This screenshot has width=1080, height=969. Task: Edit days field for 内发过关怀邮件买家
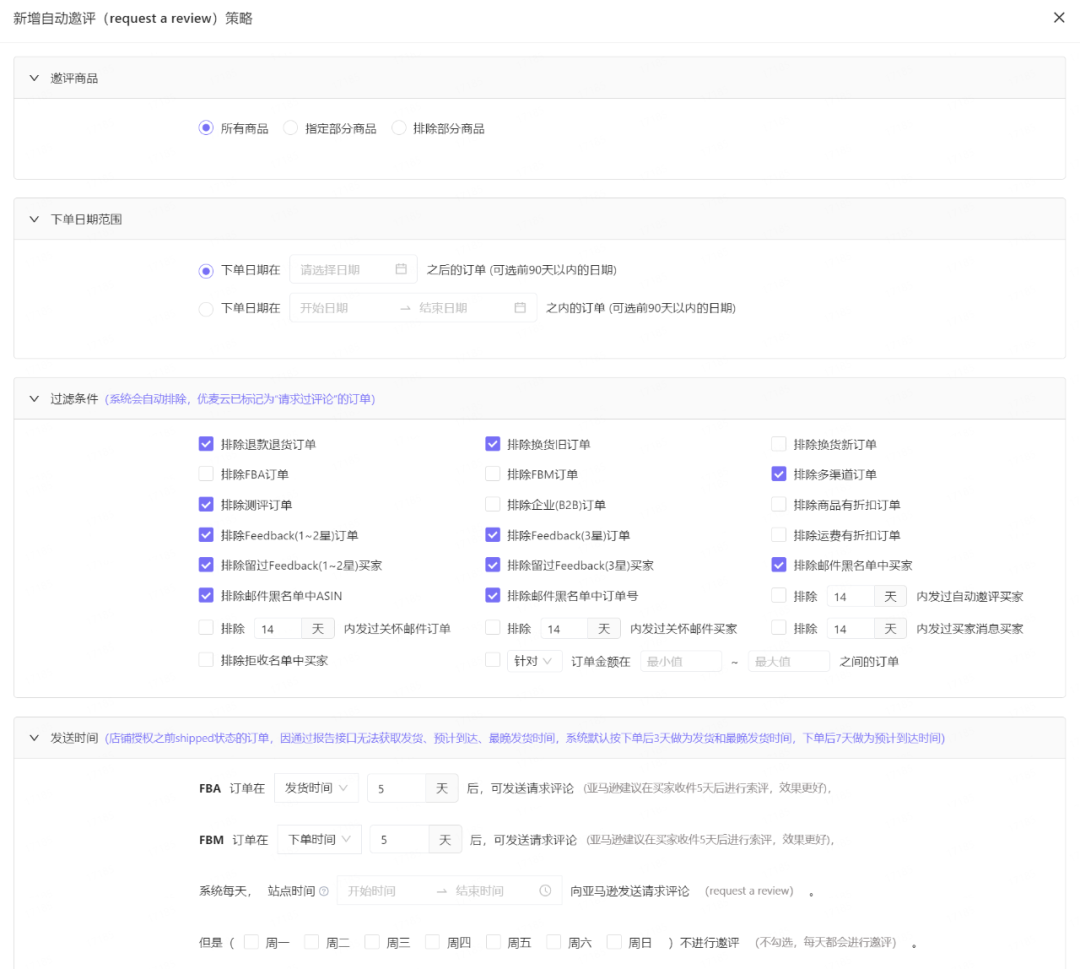point(564,629)
